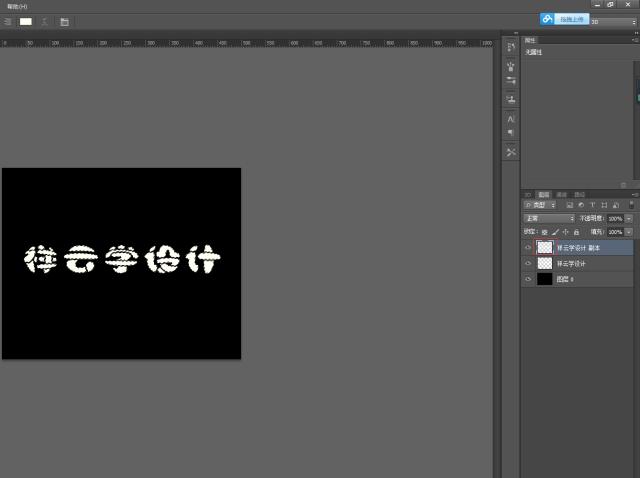Open the 3D workspace dropdown
640x478 pixels.
pos(614,22)
